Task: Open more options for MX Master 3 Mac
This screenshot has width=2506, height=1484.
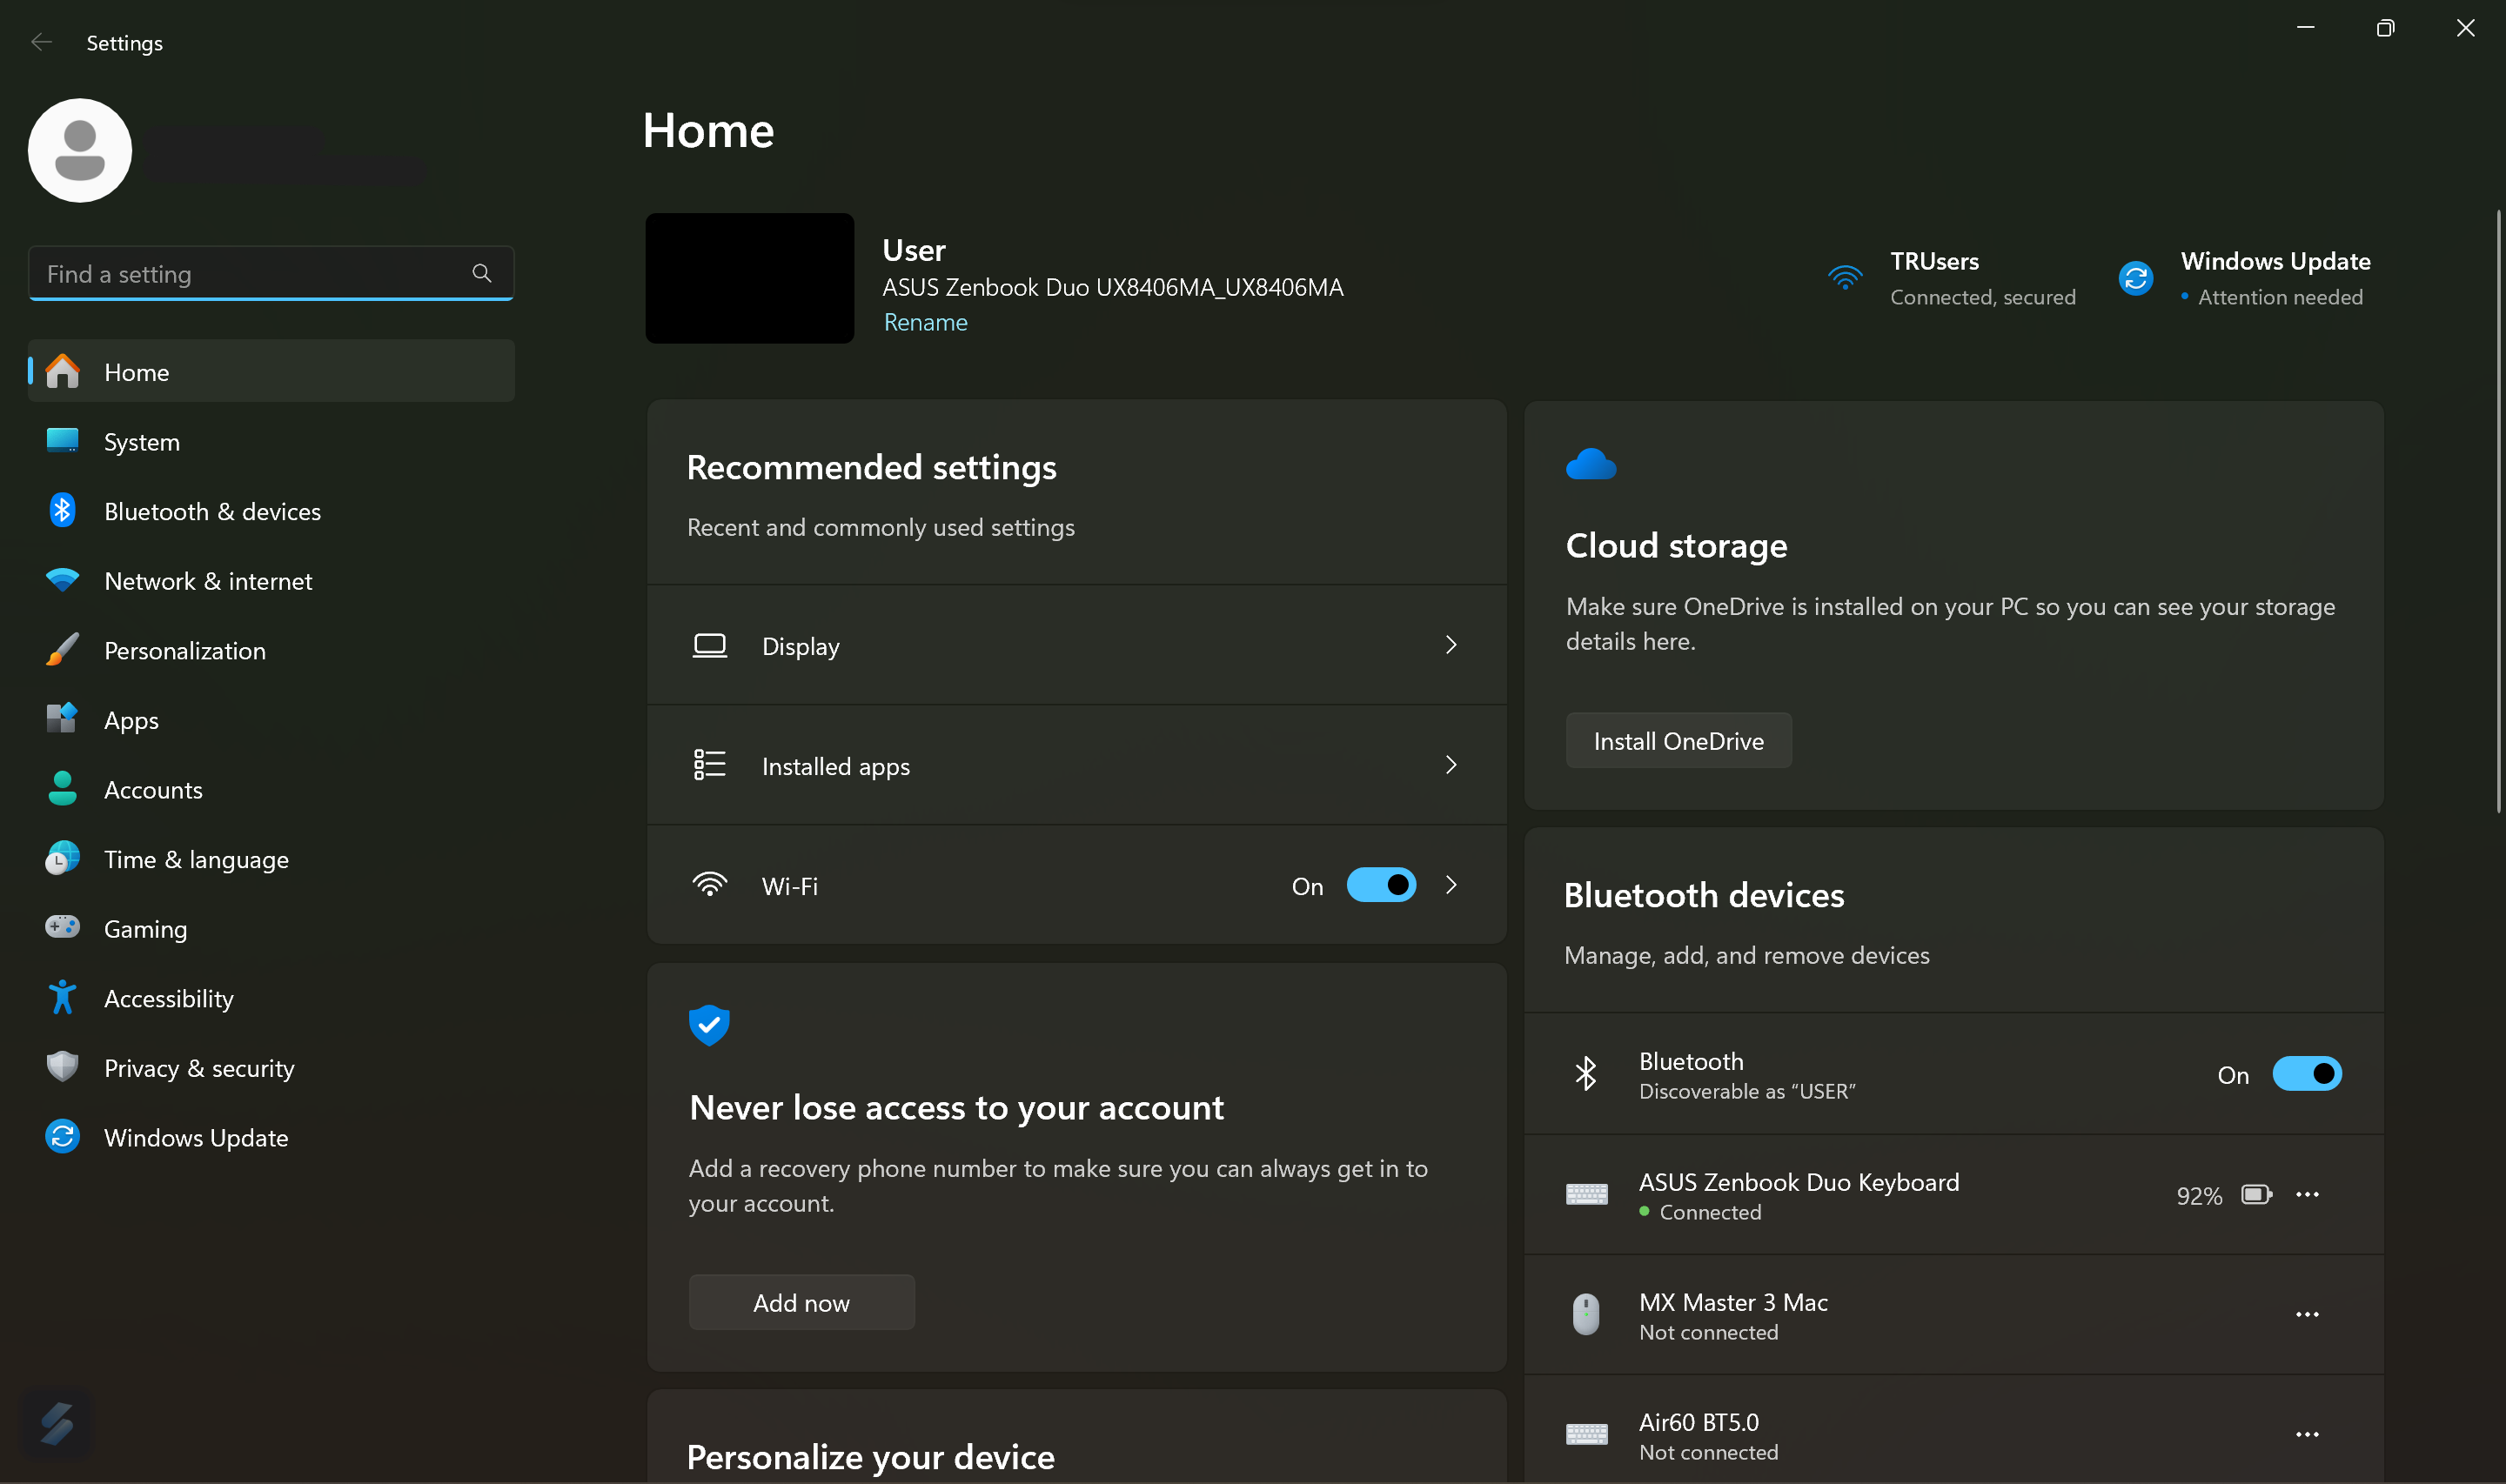Action: (x=2307, y=1314)
